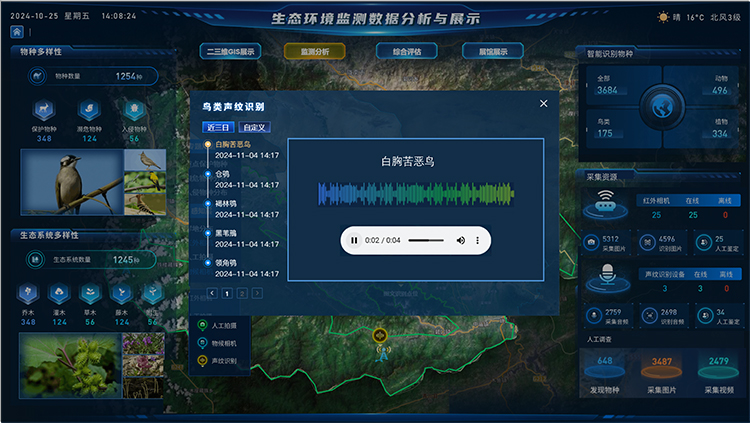Select the 草本 herb hexagon icon
Screen dimensions: 750x423
point(90,292)
